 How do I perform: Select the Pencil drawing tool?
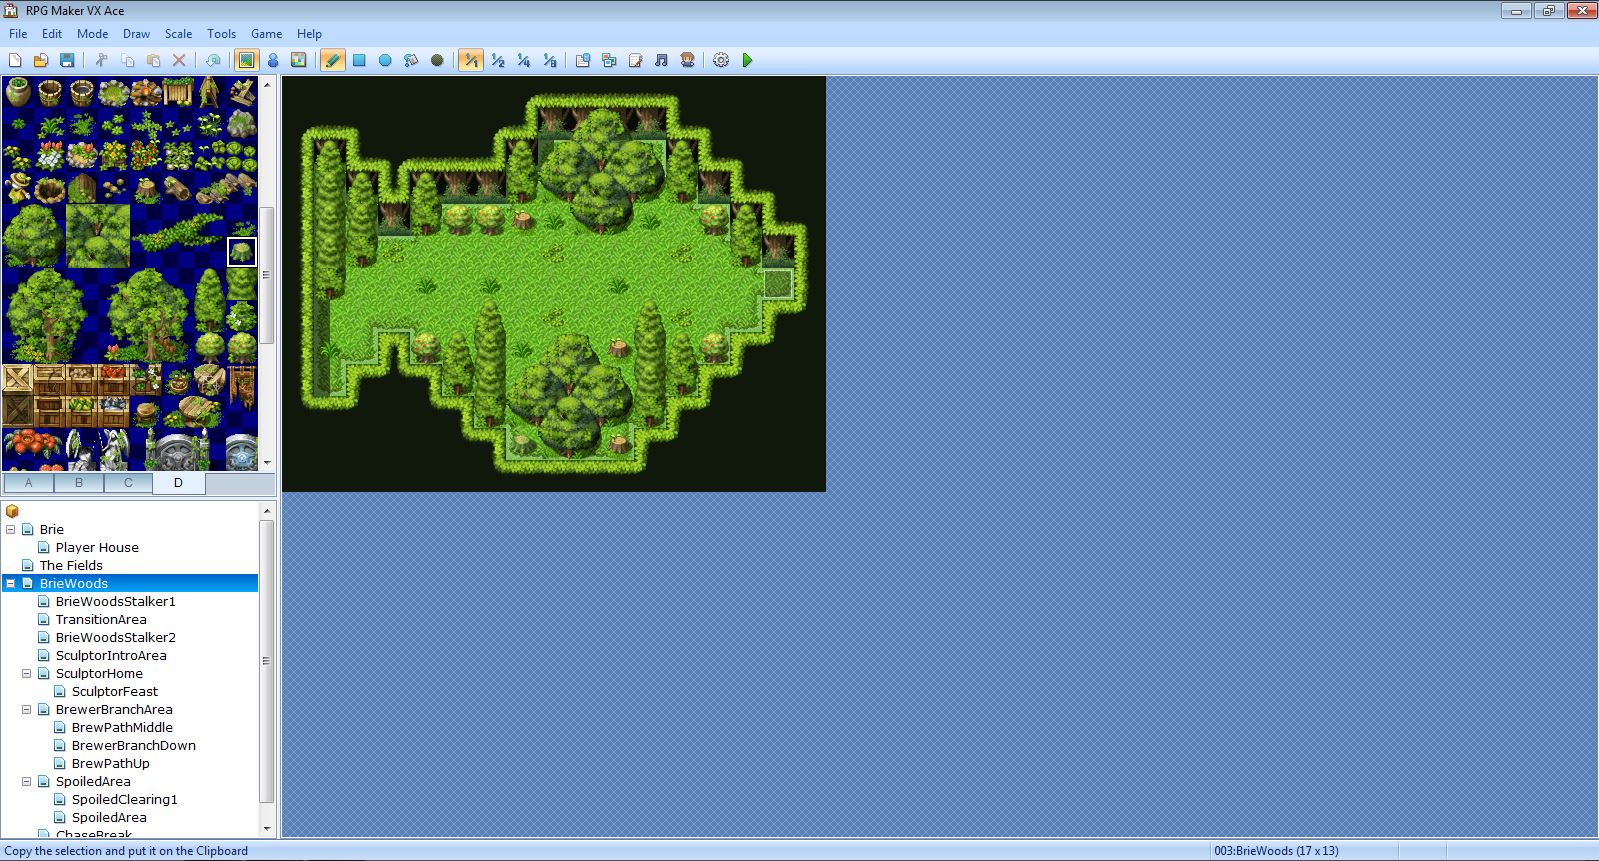(333, 60)
